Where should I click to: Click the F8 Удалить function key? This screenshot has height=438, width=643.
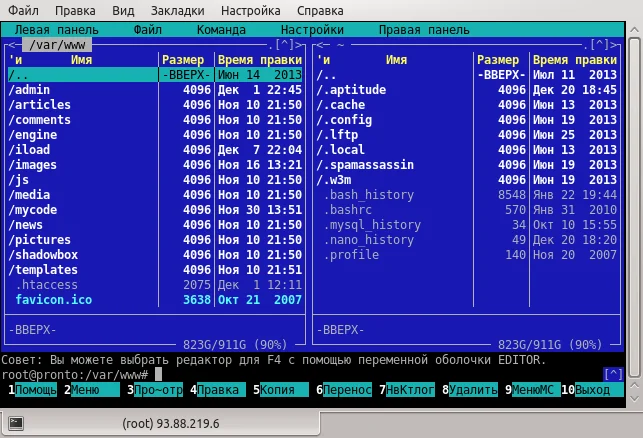pos(472,389)
